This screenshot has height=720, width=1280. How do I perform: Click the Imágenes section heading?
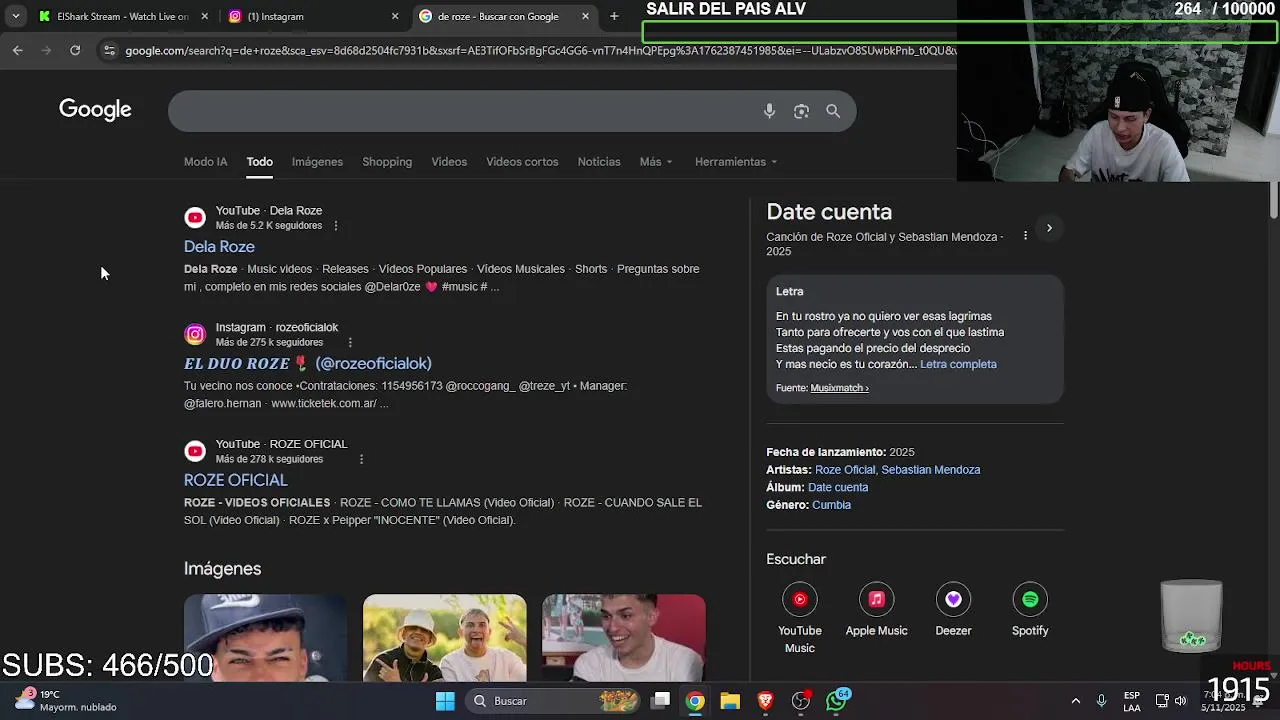click(x=222, y=569)
